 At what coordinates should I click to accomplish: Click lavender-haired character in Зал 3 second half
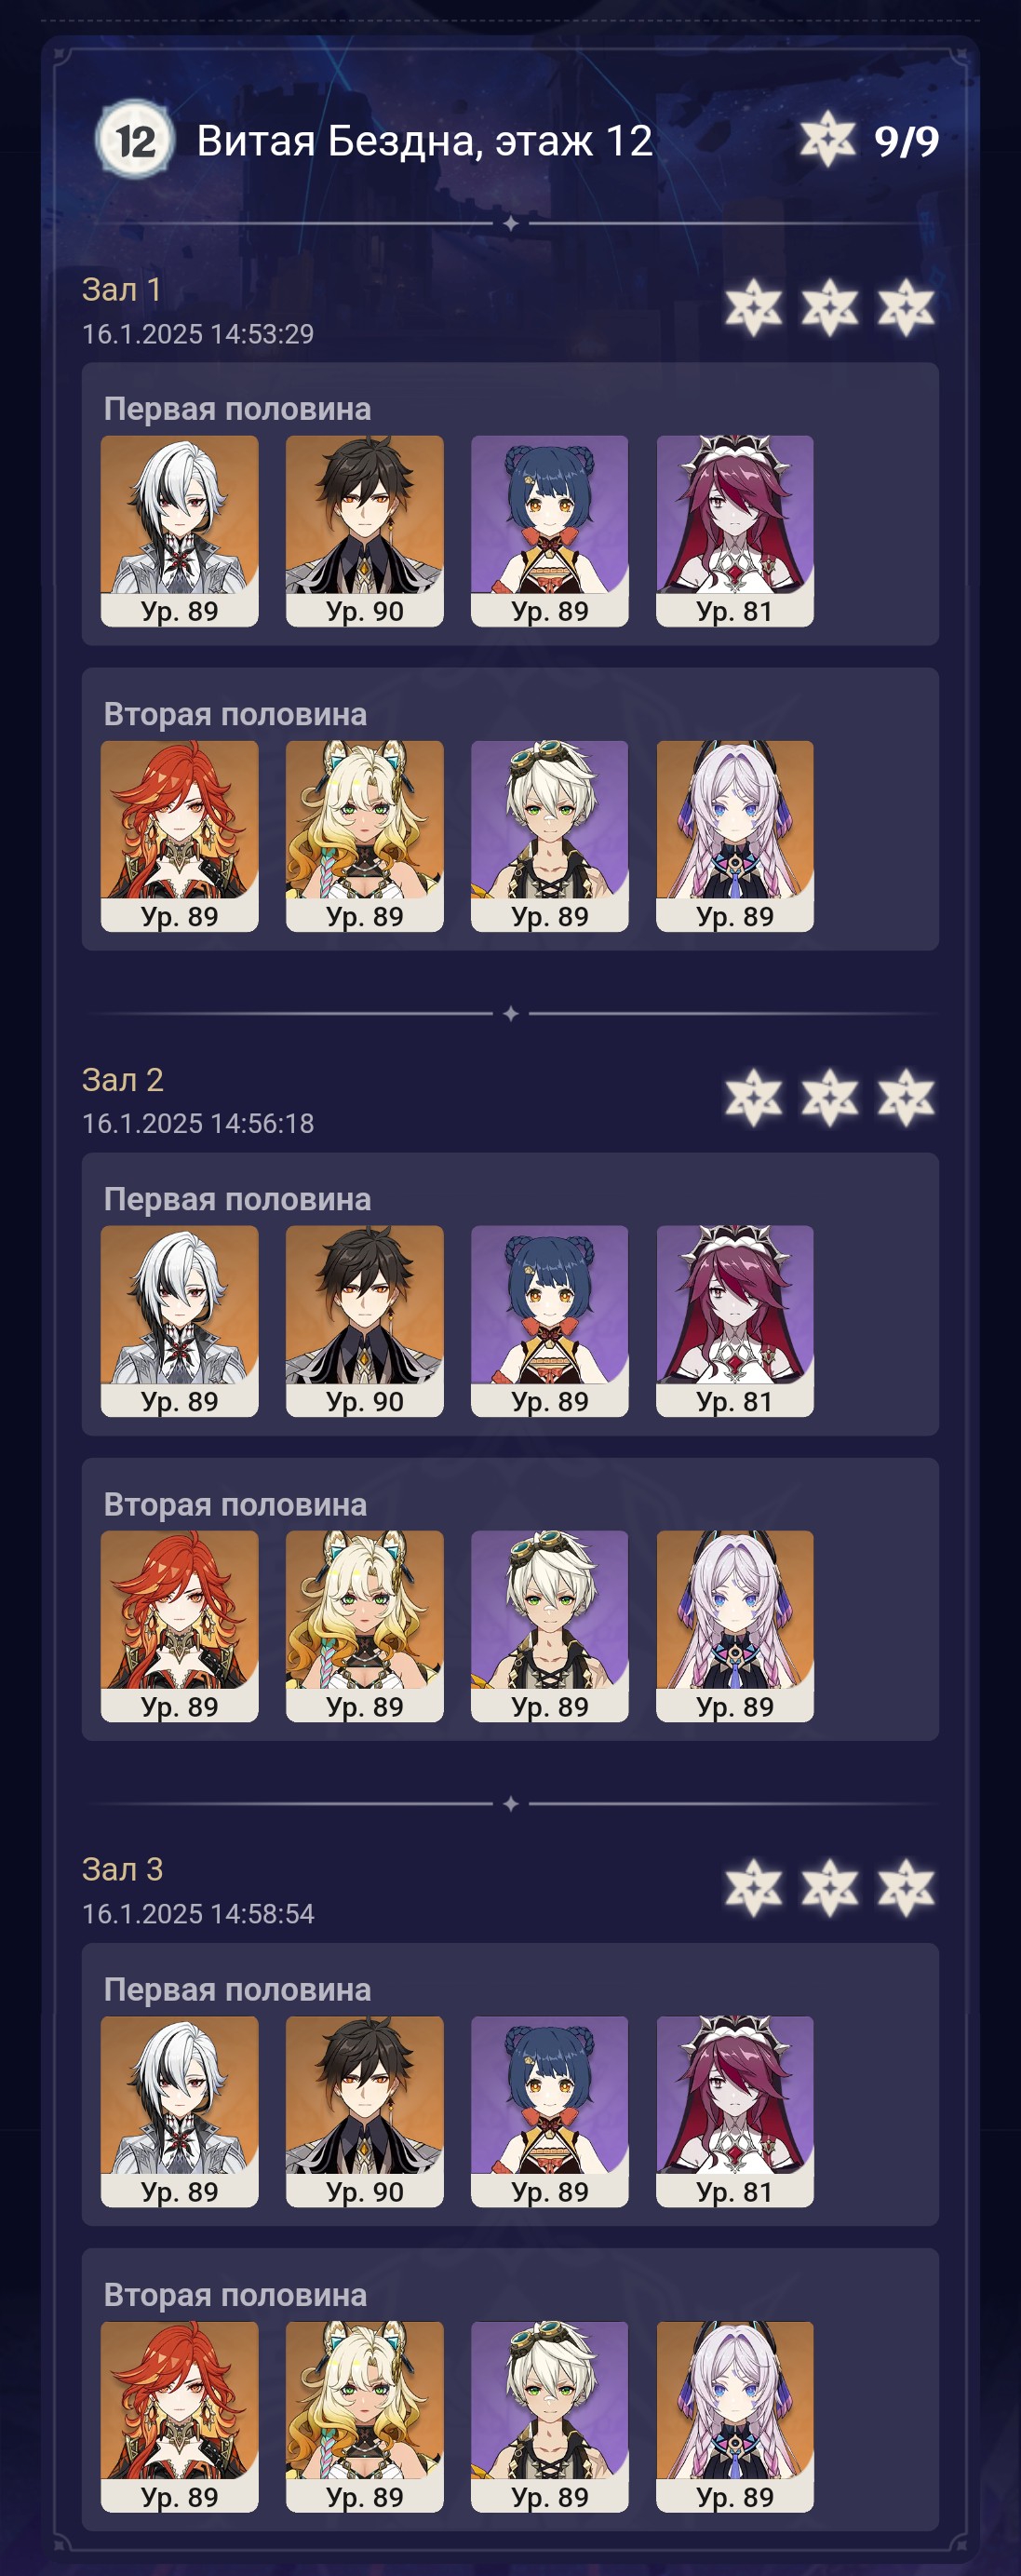[735, 2417]
